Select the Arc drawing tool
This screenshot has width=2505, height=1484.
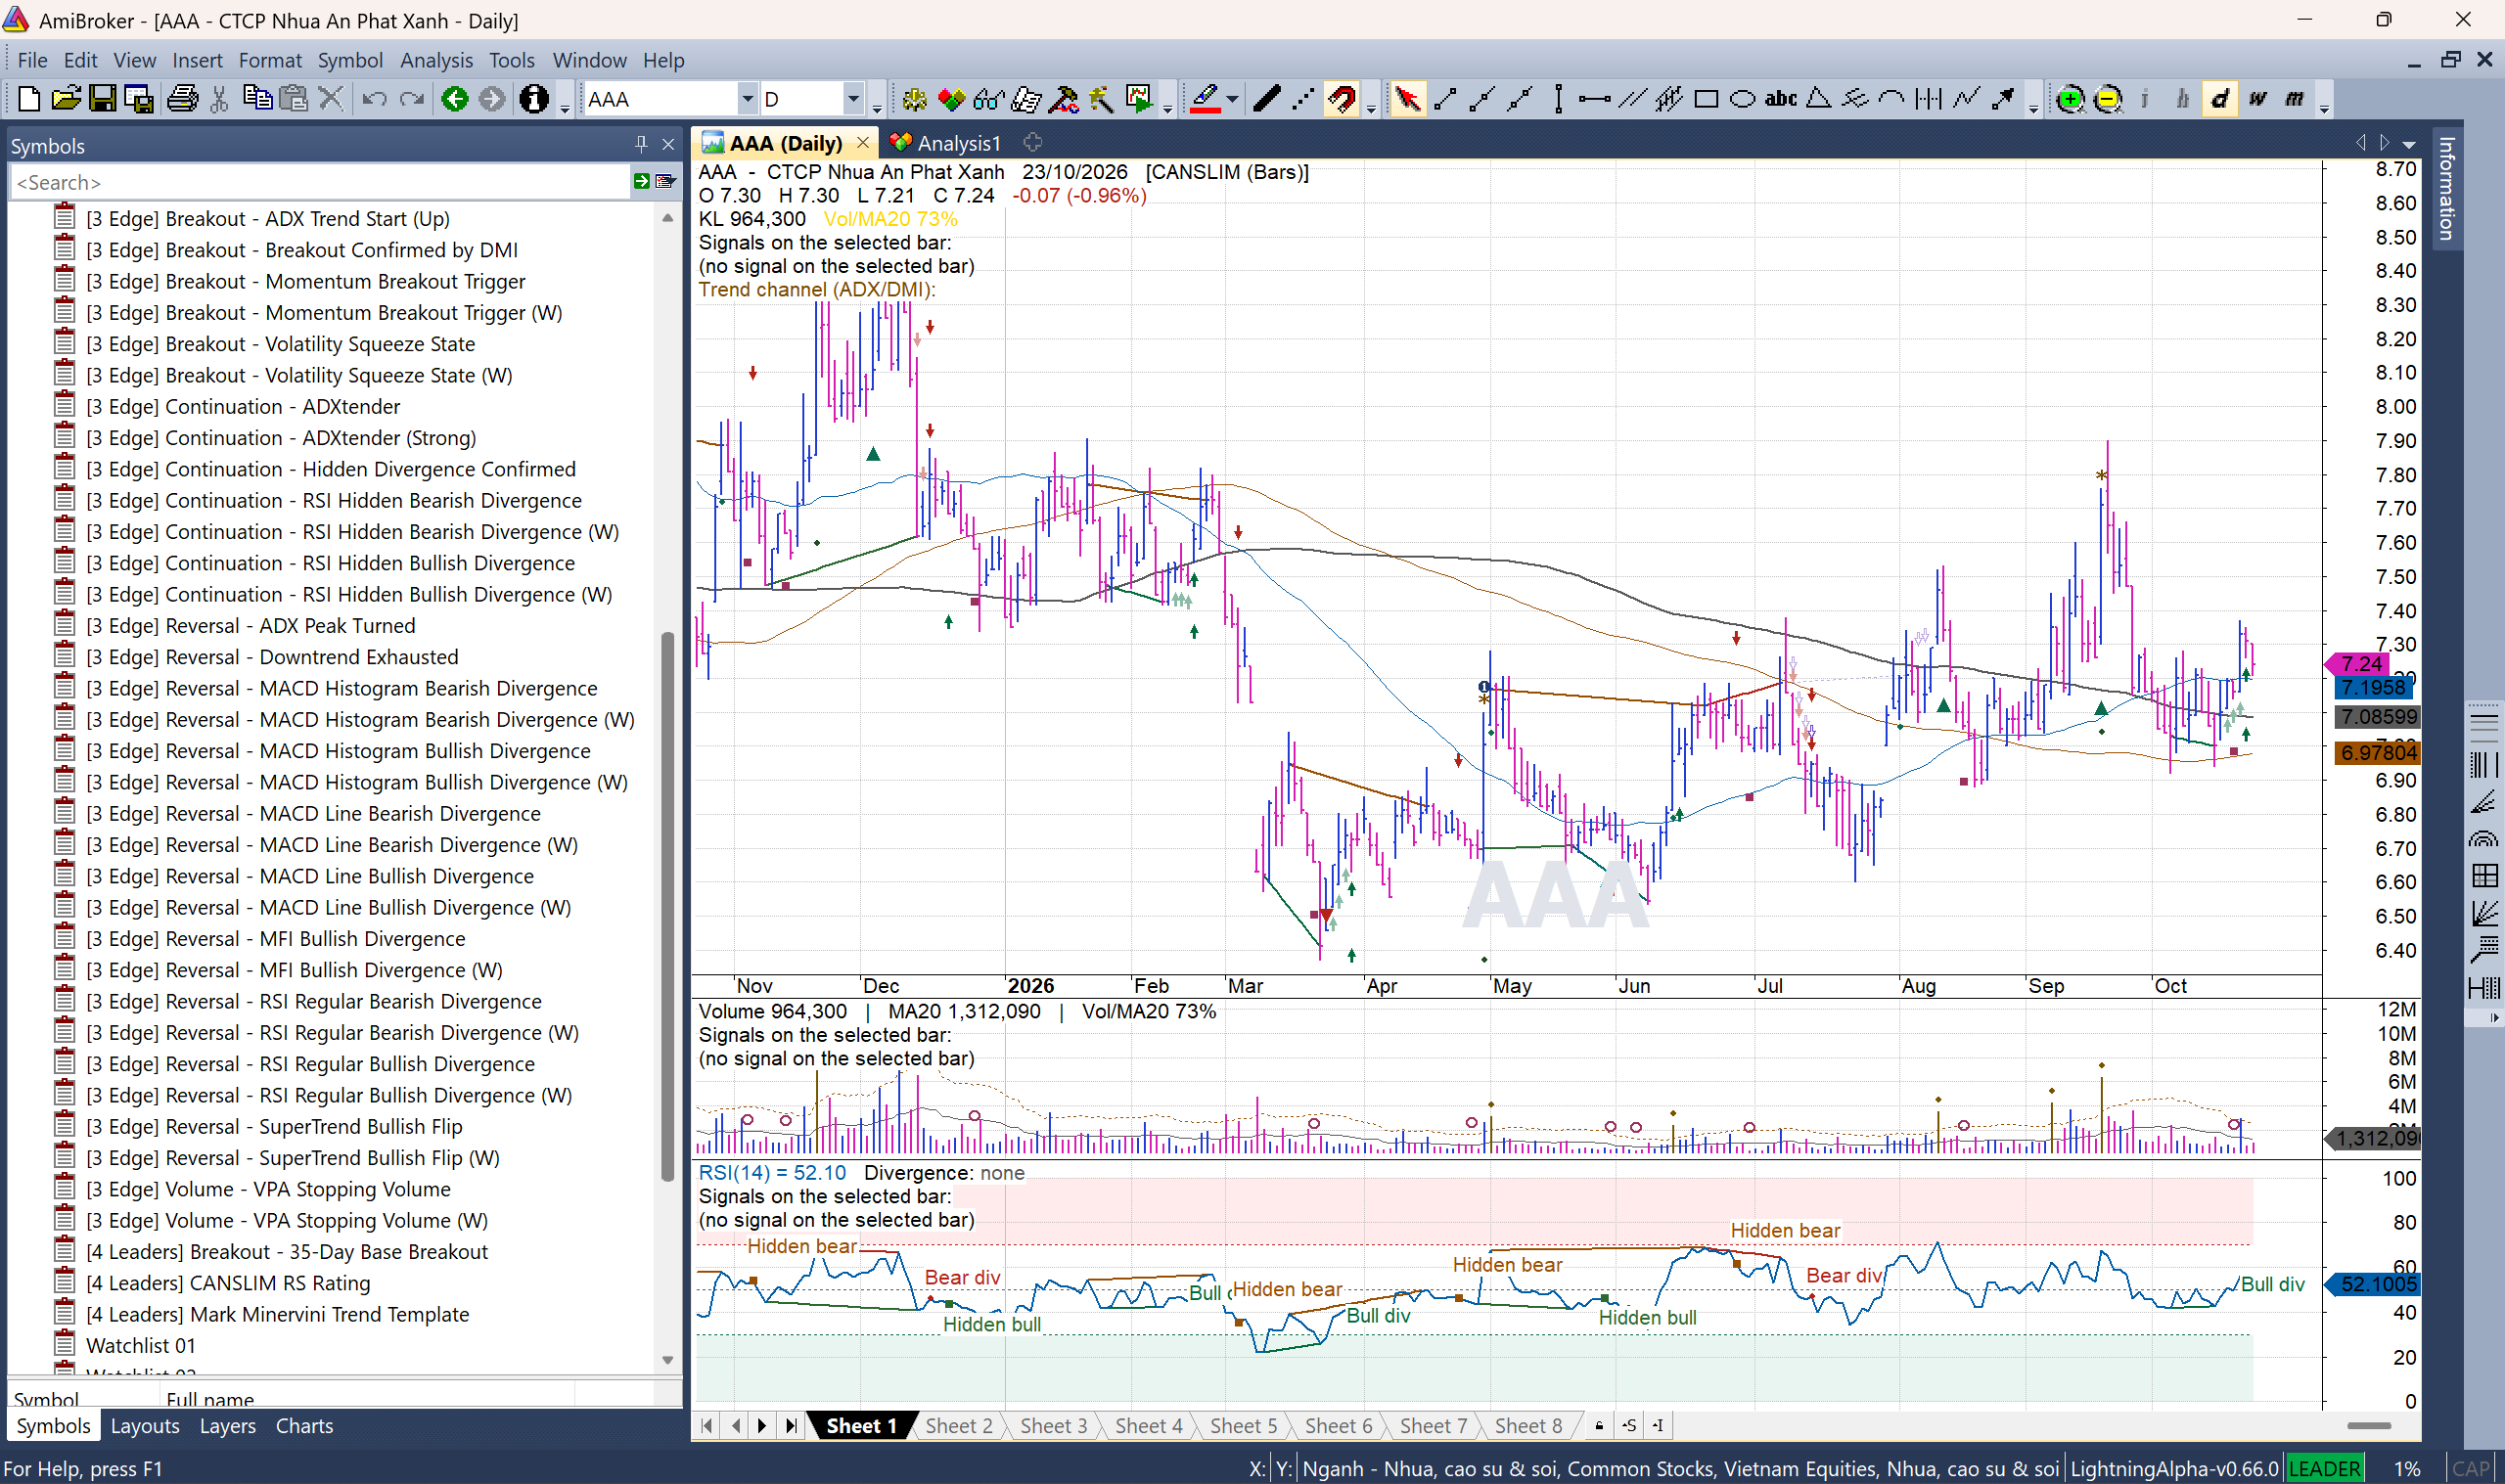coord(1891,99)
